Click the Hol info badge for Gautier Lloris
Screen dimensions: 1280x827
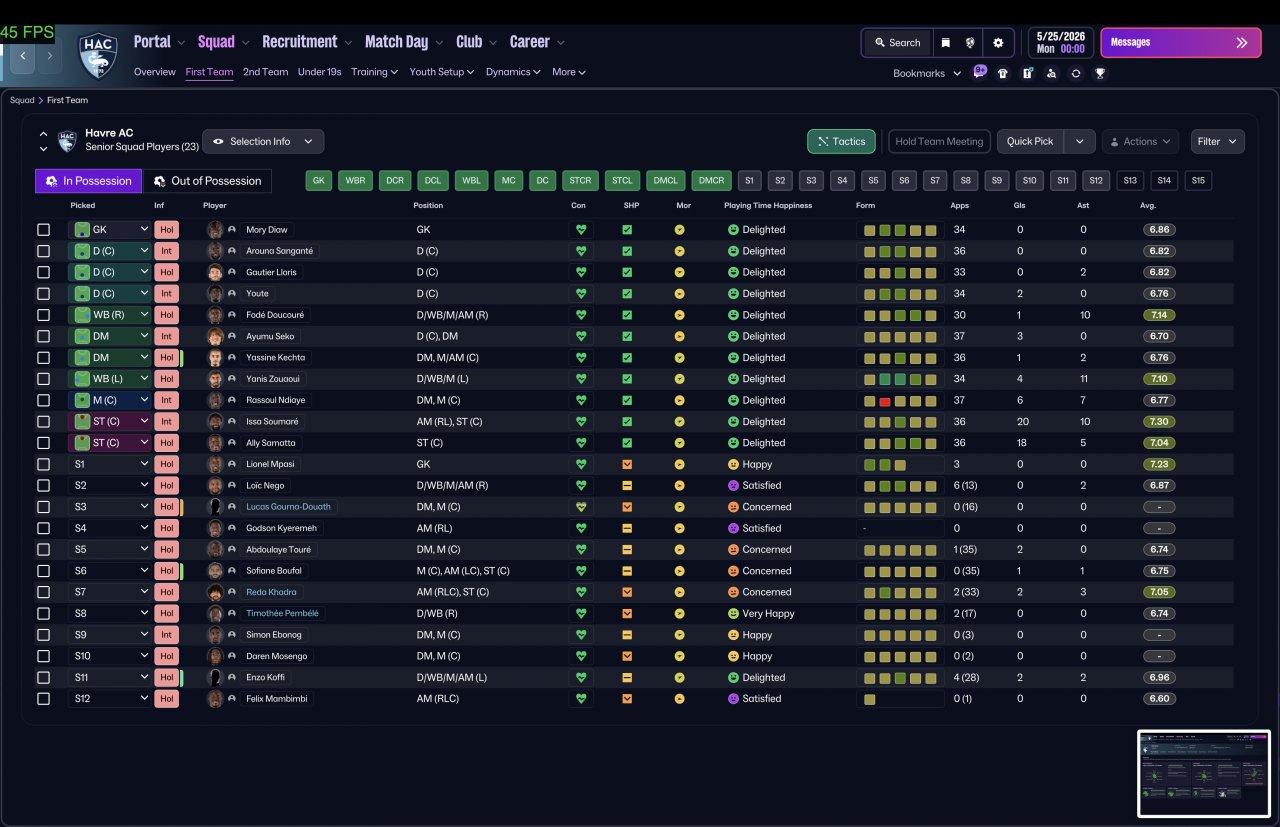pos(166,272)
